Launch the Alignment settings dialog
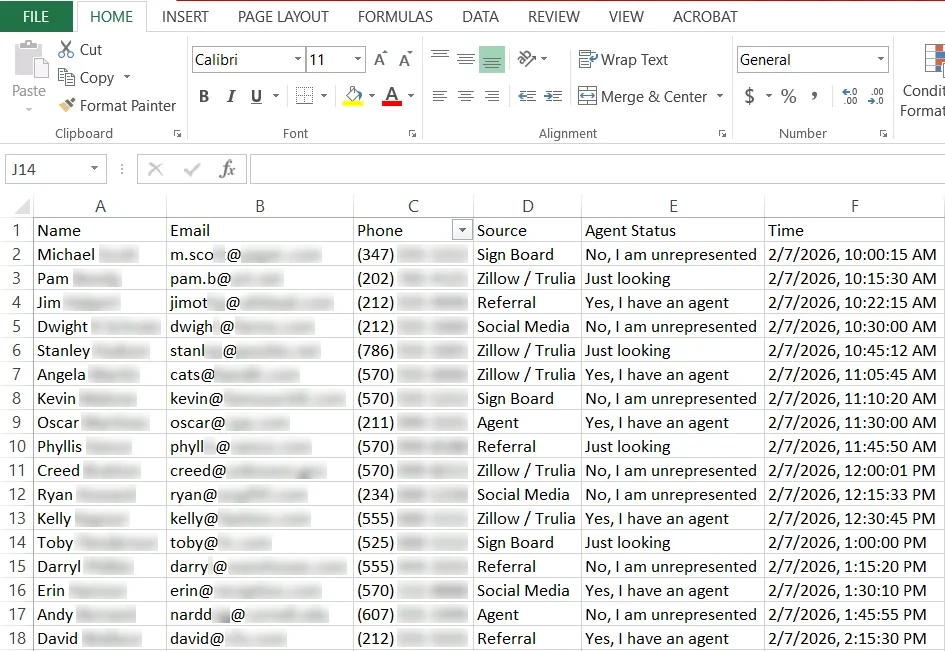The height and width of the screenshot is (651, 945). pyautogui.click(x=722, y=134)
